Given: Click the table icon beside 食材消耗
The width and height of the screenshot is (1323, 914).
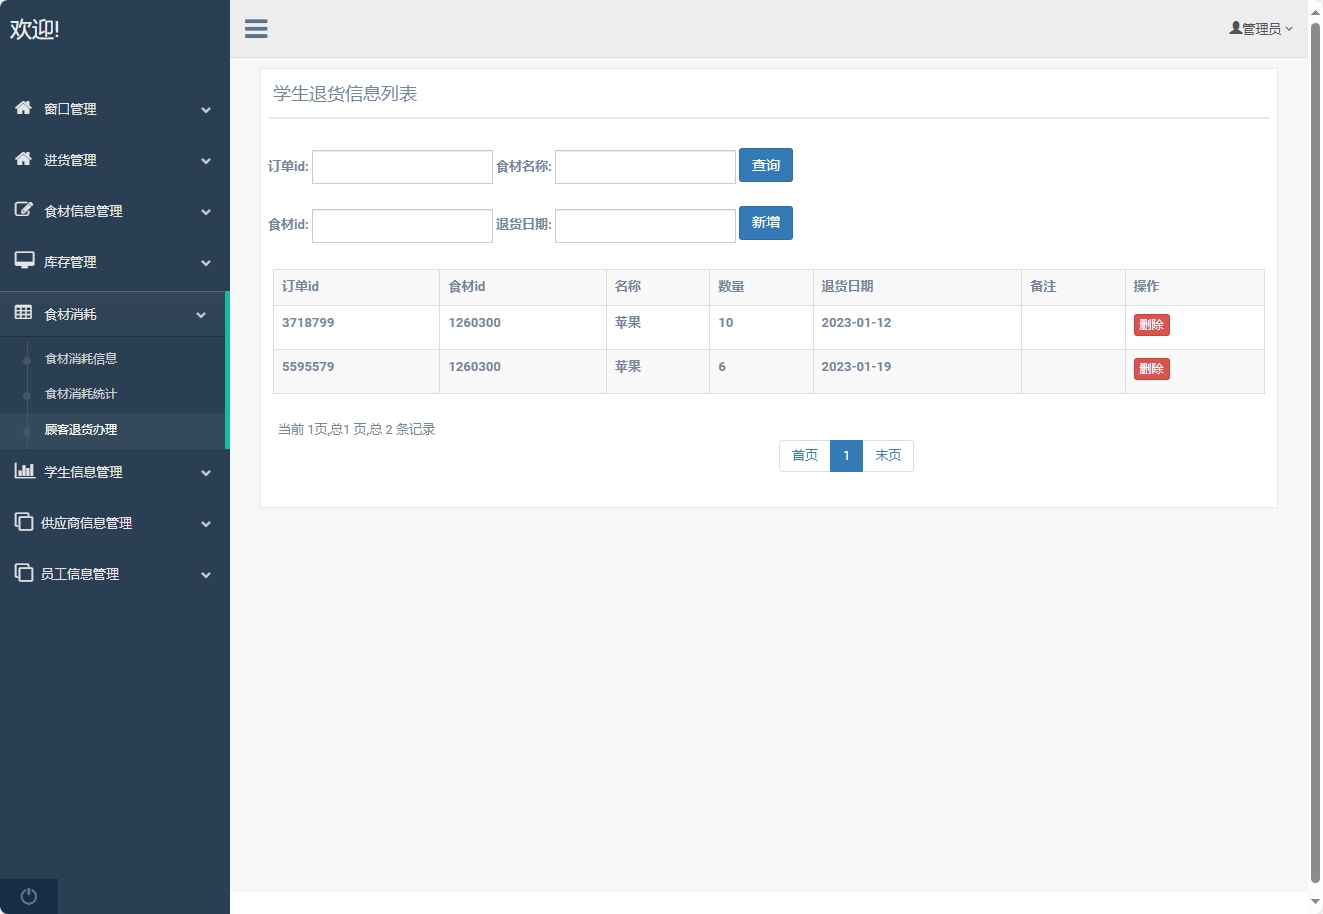Looking at the screenshot, I should click(23, 313).
